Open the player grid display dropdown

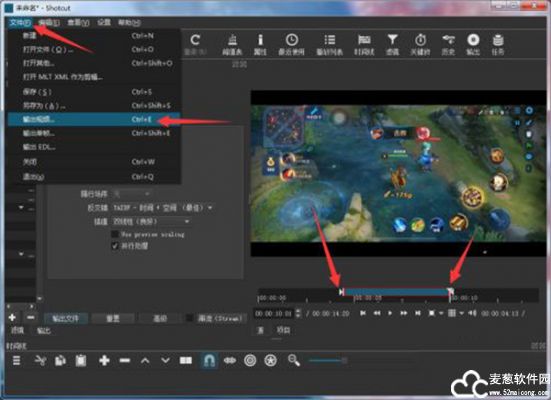(461, 313)
